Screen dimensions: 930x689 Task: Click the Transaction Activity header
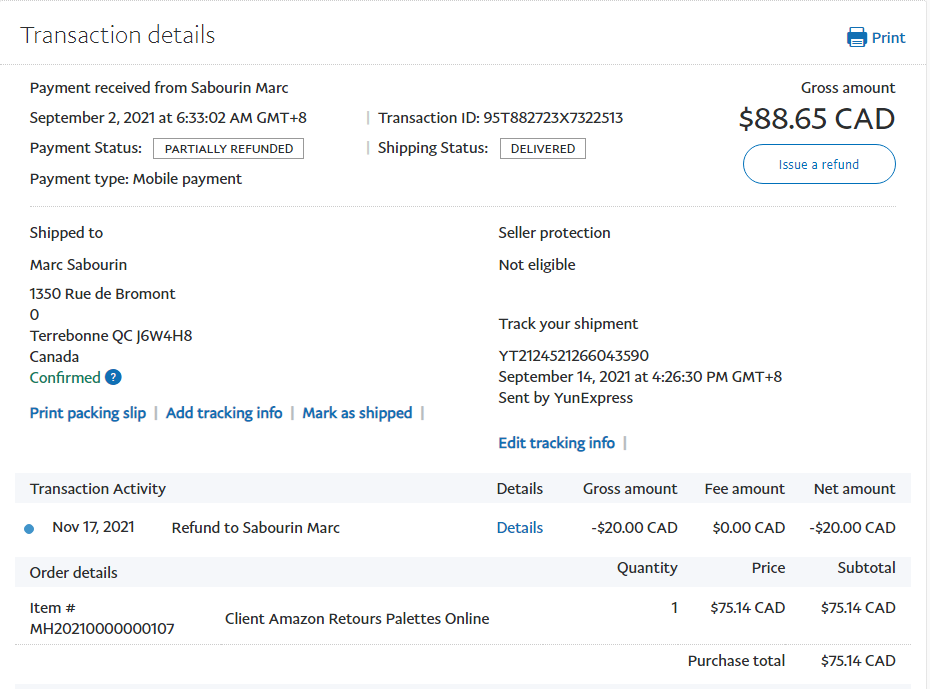(x=98, y=489)
